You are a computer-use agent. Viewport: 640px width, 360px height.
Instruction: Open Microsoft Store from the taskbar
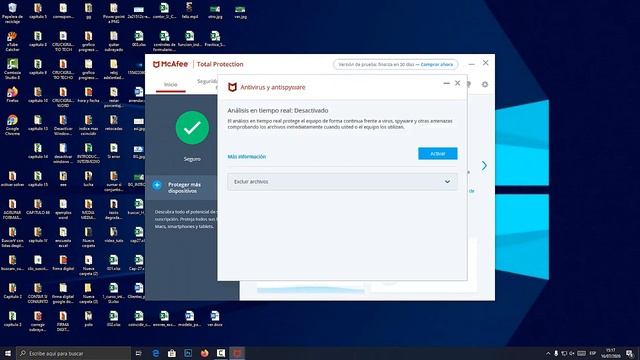[172, 353]
